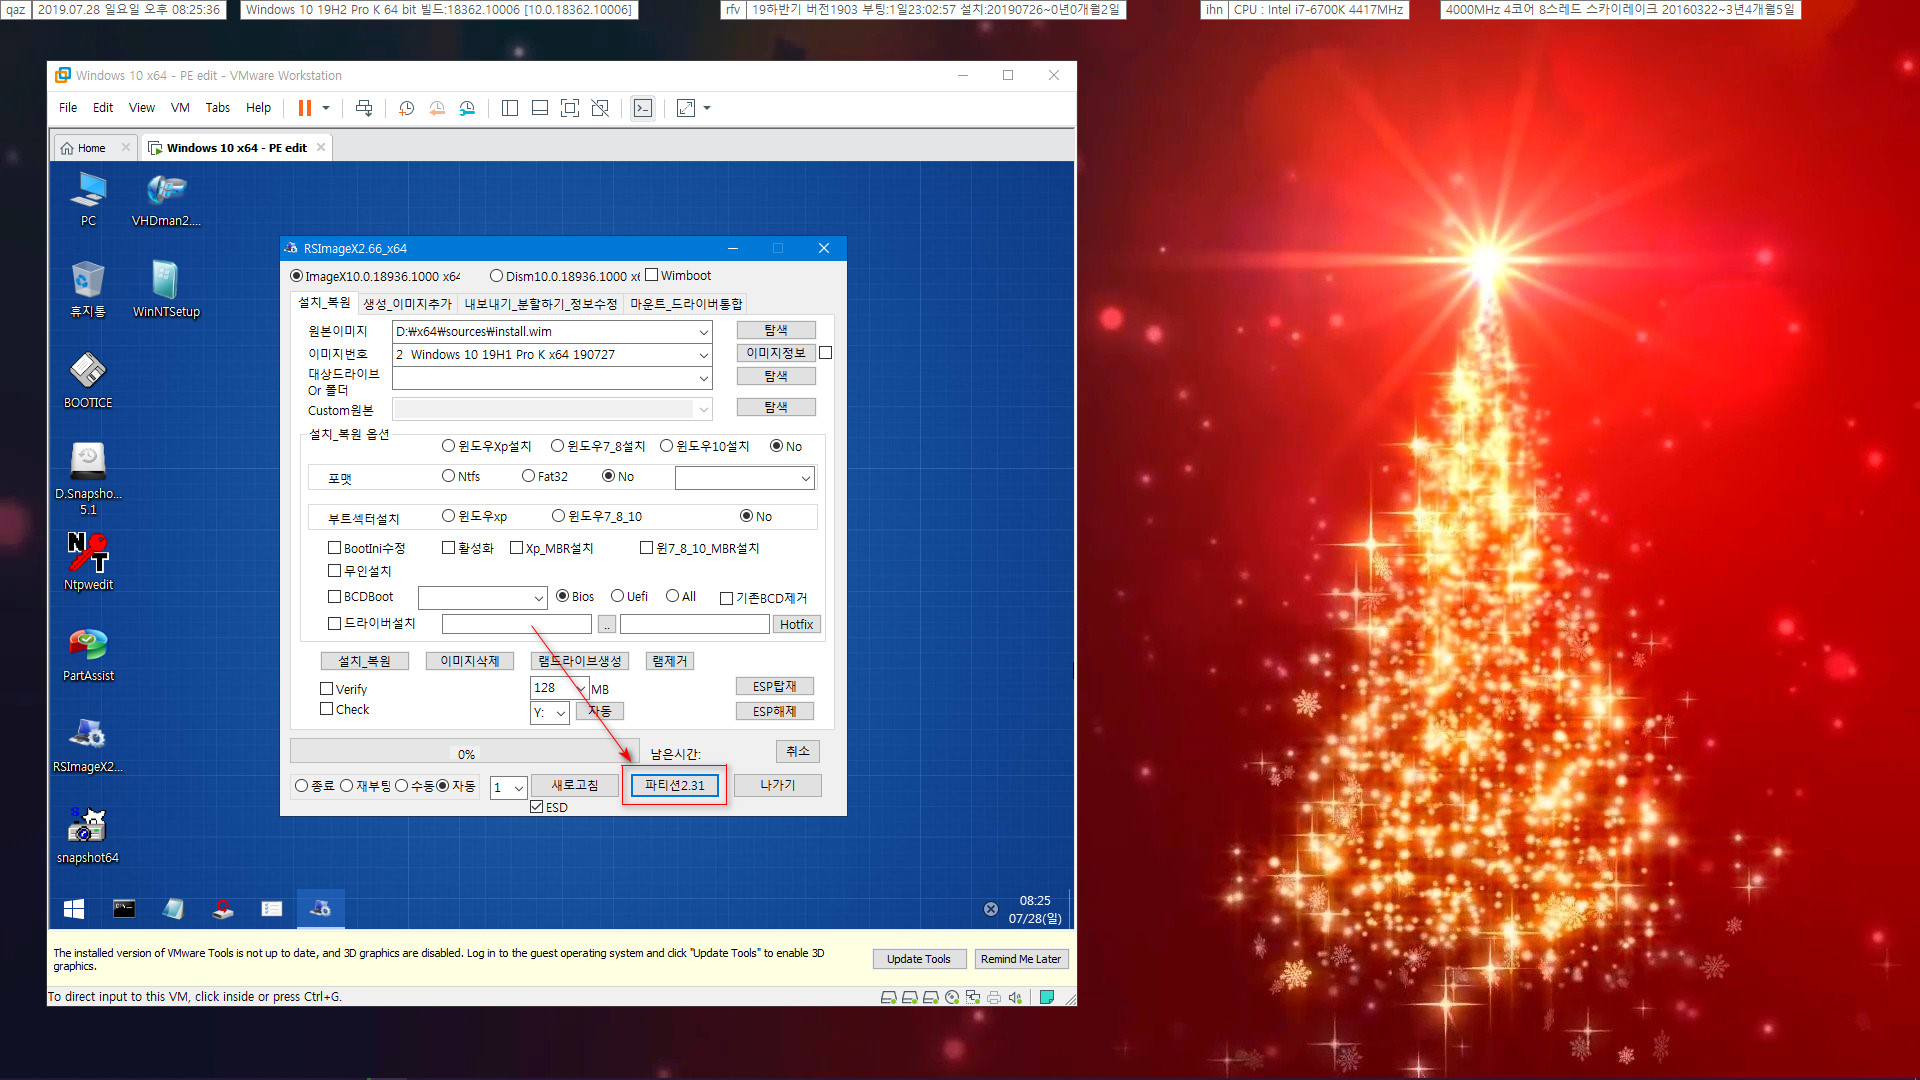Open D.Snapshot 5.1 desktop icon

click(88, 478)
